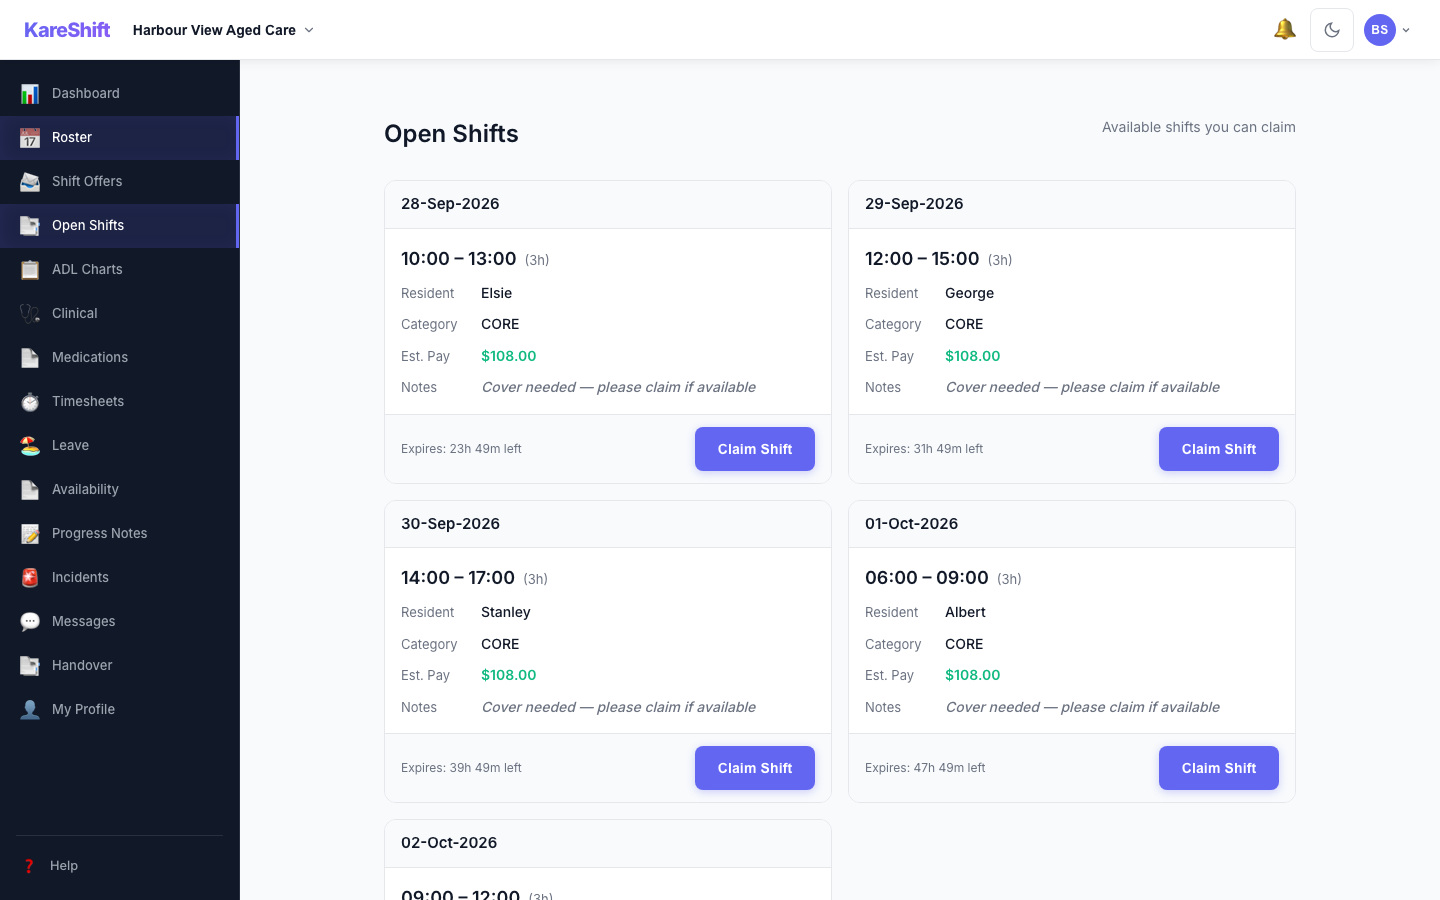Navigate to Availability
Image resolution: width=1440 pixels, height=900 pixels.
point(120,489)
